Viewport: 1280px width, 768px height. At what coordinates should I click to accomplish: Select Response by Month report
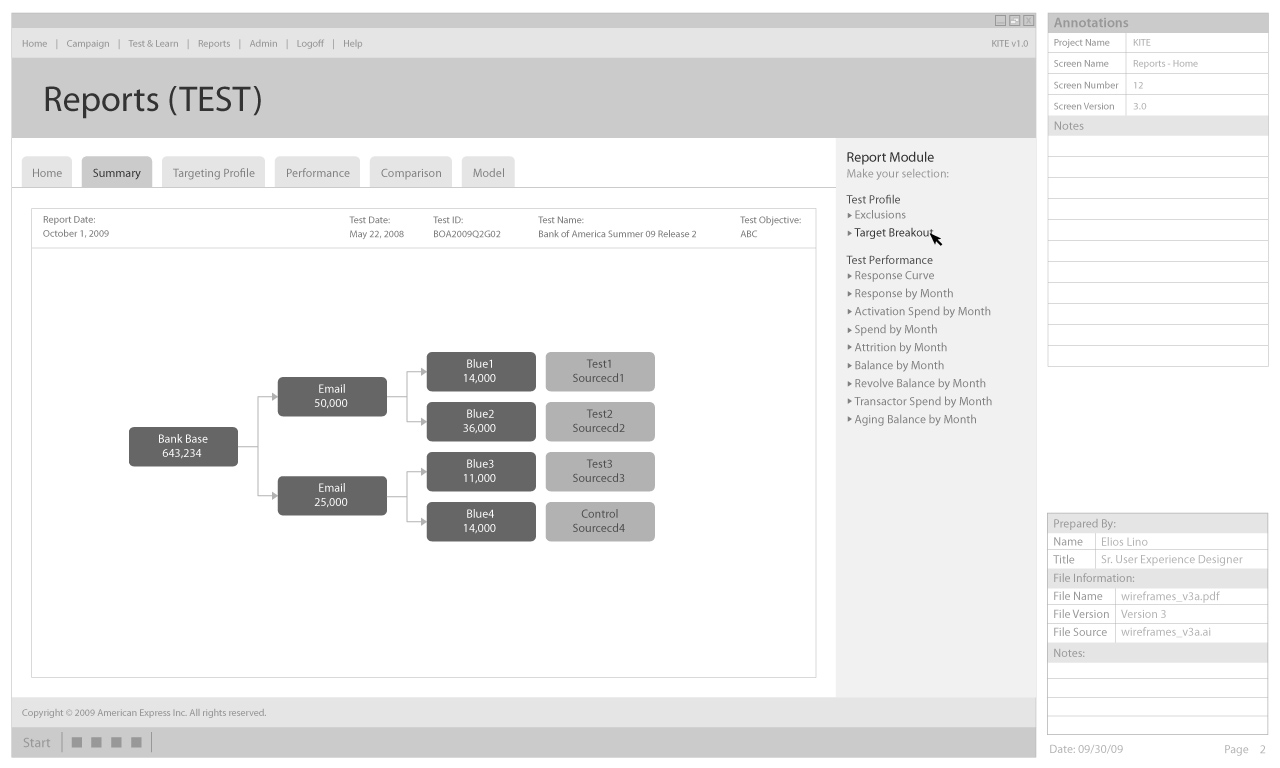[x=903, y=294]
